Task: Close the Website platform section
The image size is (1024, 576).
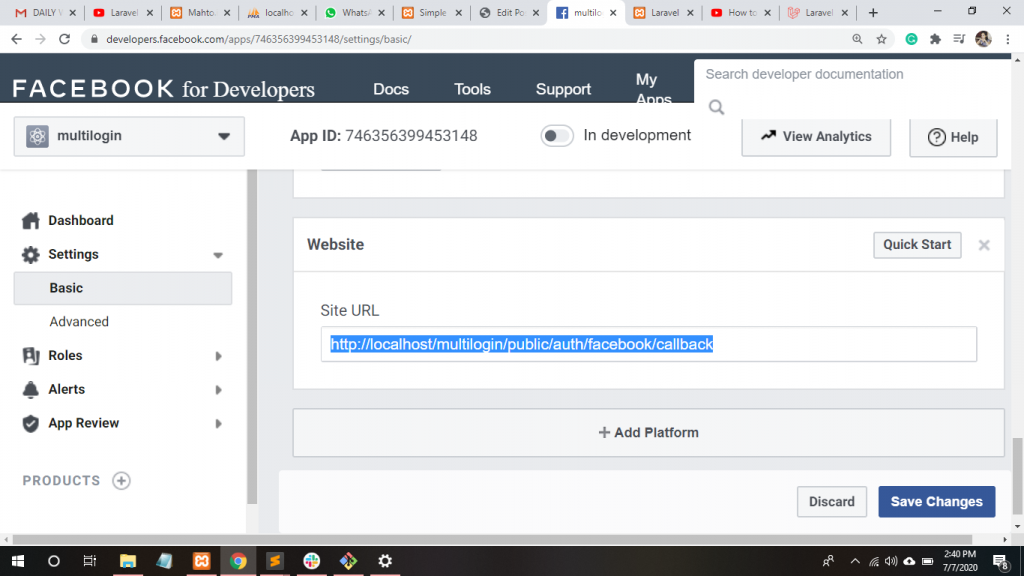Action: click(984, 245)
